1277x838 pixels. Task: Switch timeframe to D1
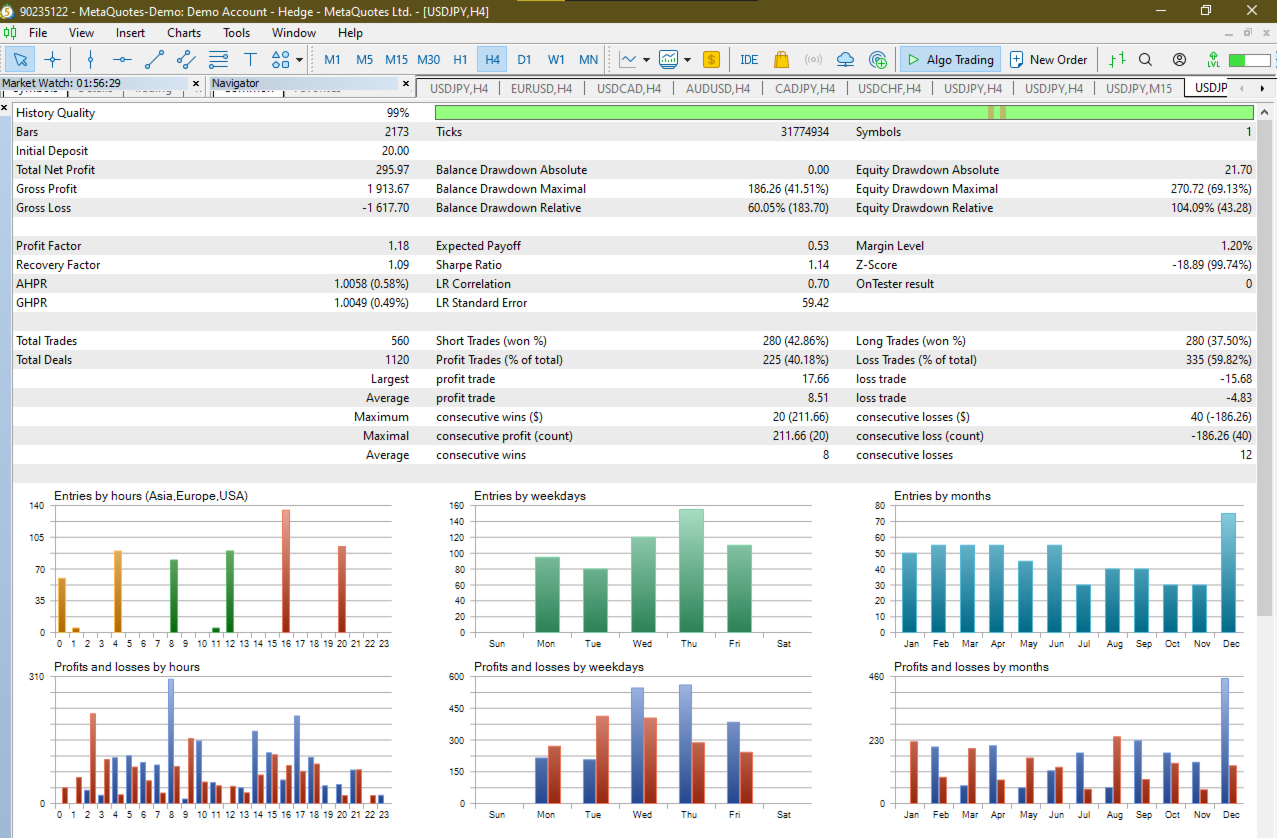524,59
